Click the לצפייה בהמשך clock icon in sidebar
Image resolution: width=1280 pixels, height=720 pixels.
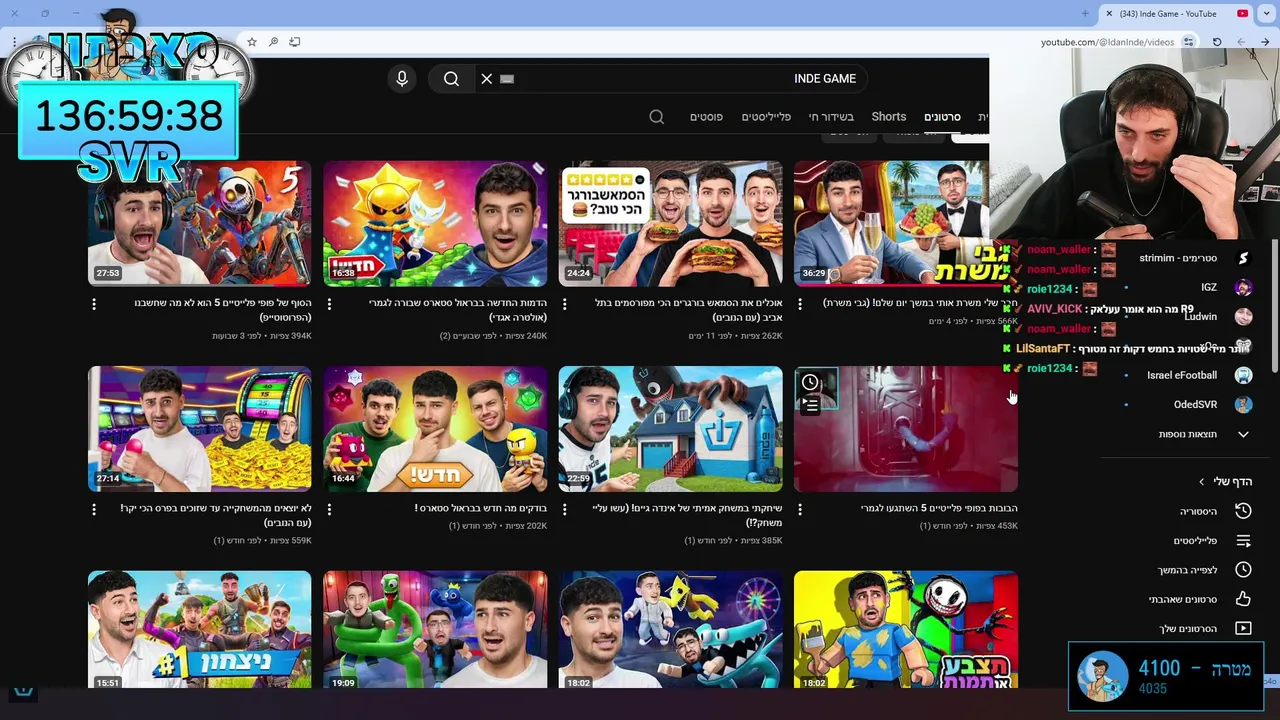pyautogui.click(x=1243, y=570)
